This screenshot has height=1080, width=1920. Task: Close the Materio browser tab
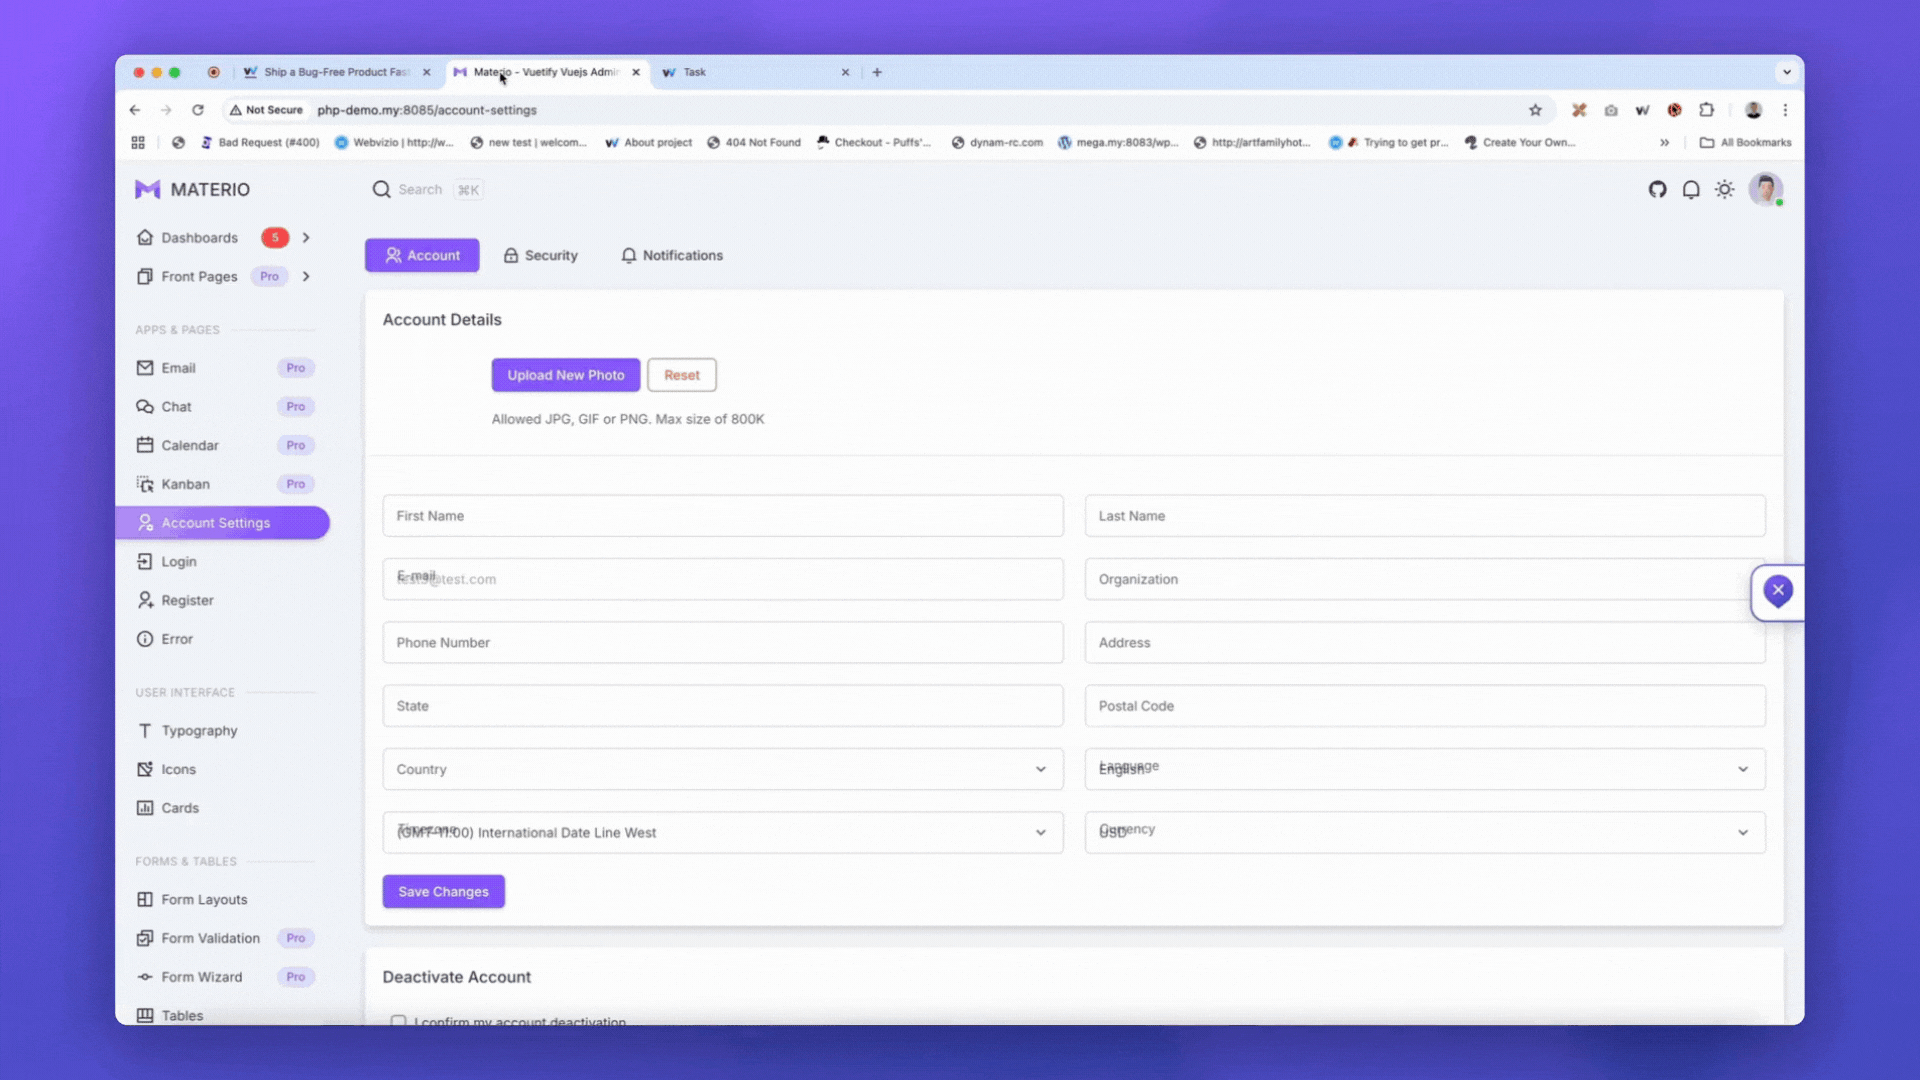click(636, 72)
